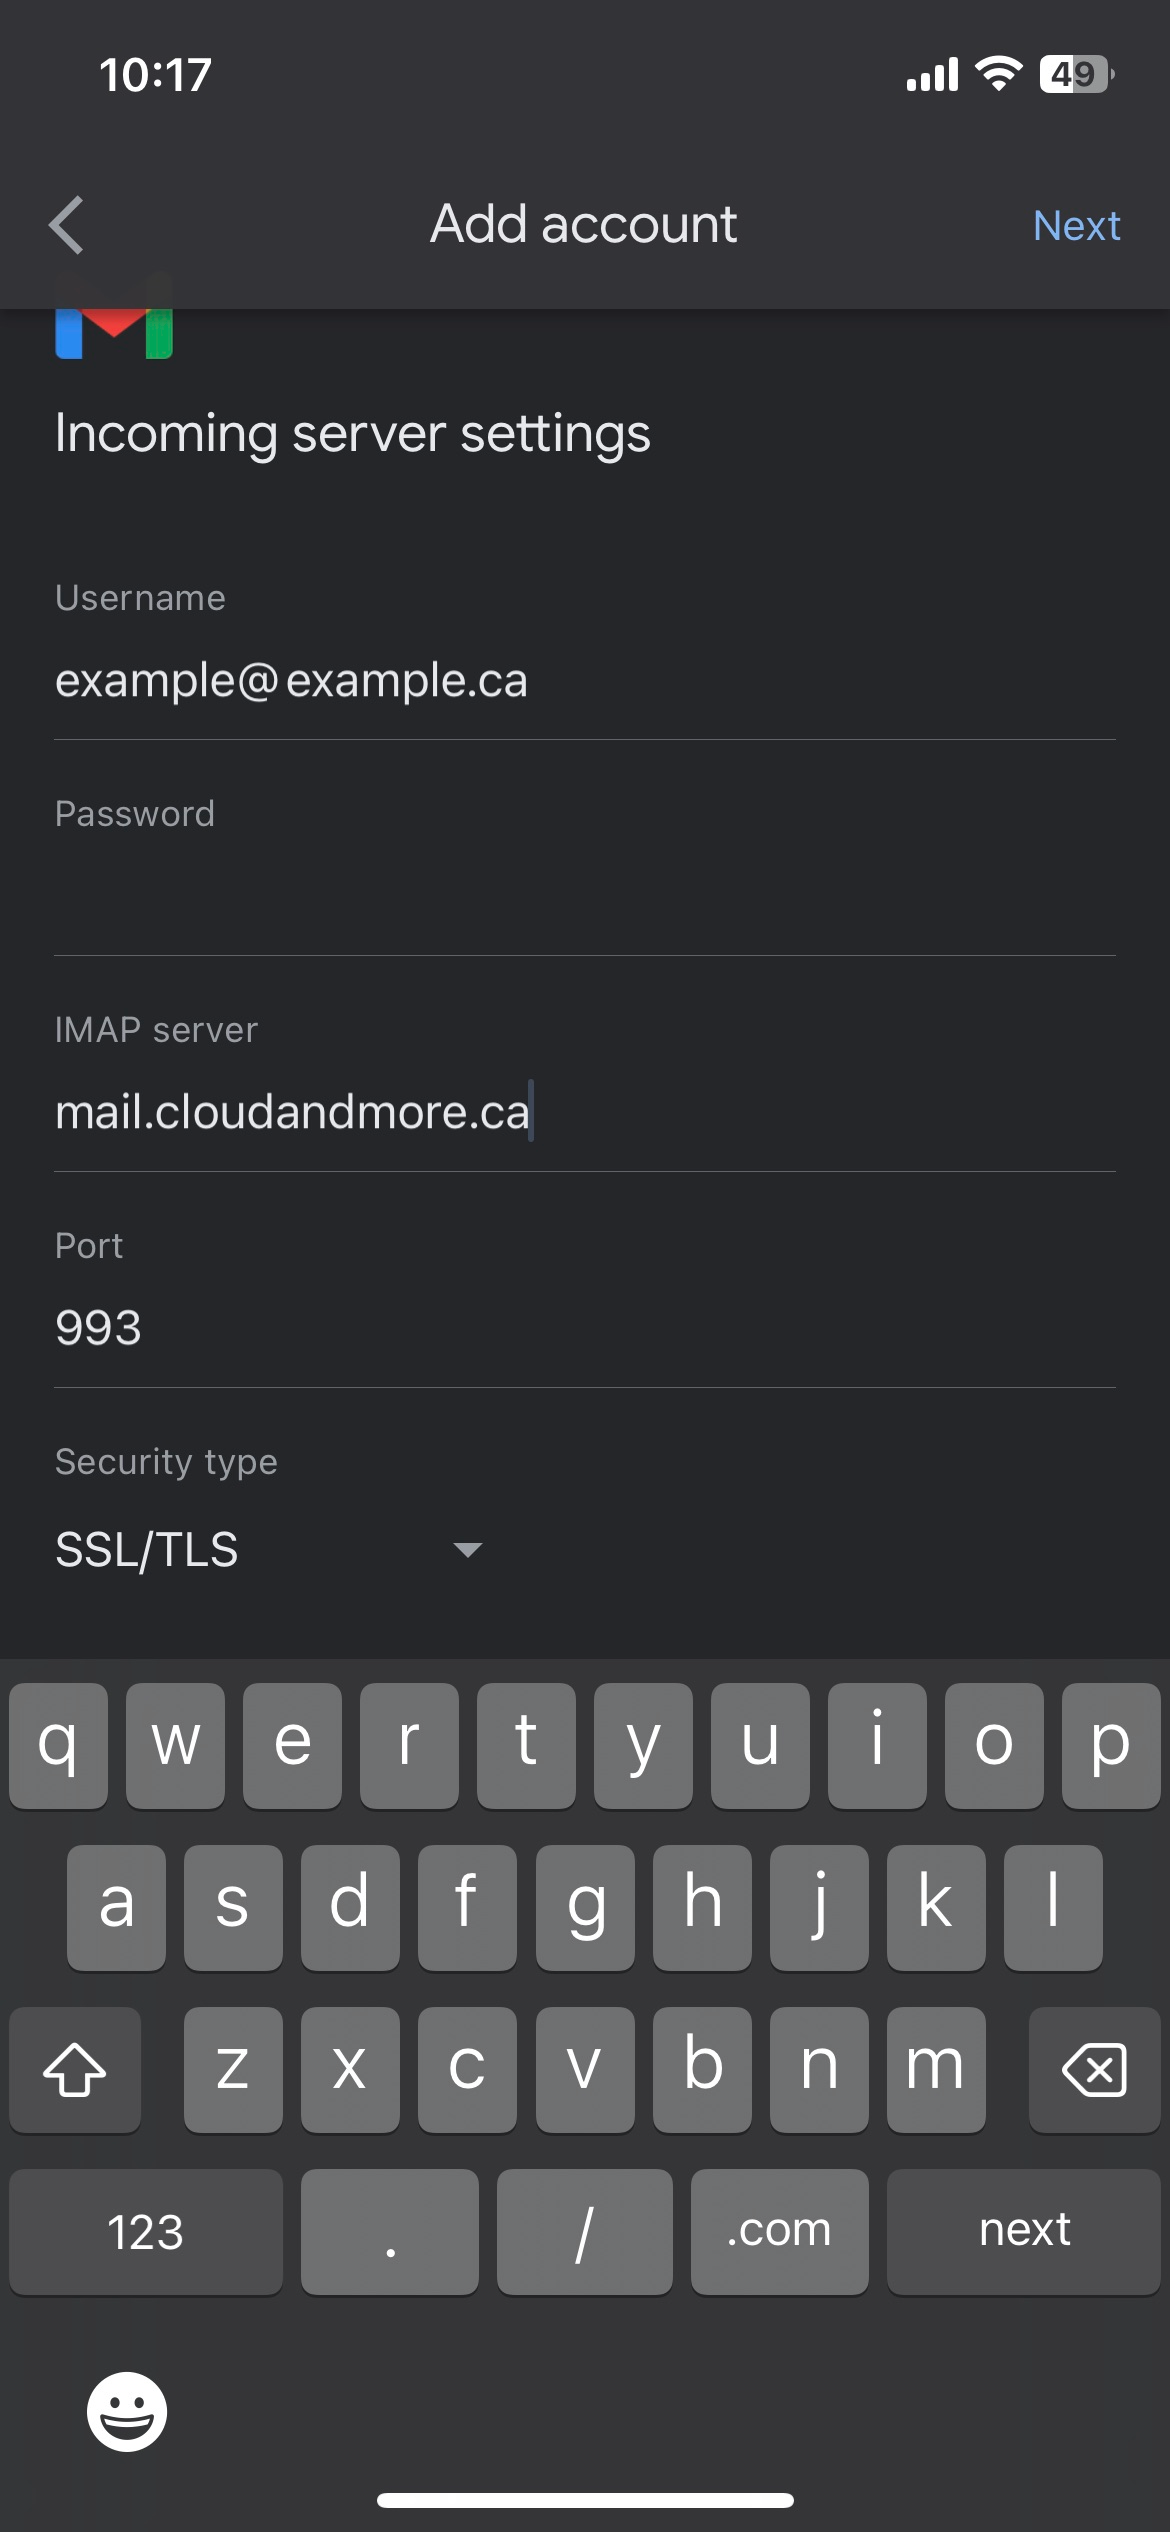
Task: Tap the period key on keyboard
Action: (390, 2231)
